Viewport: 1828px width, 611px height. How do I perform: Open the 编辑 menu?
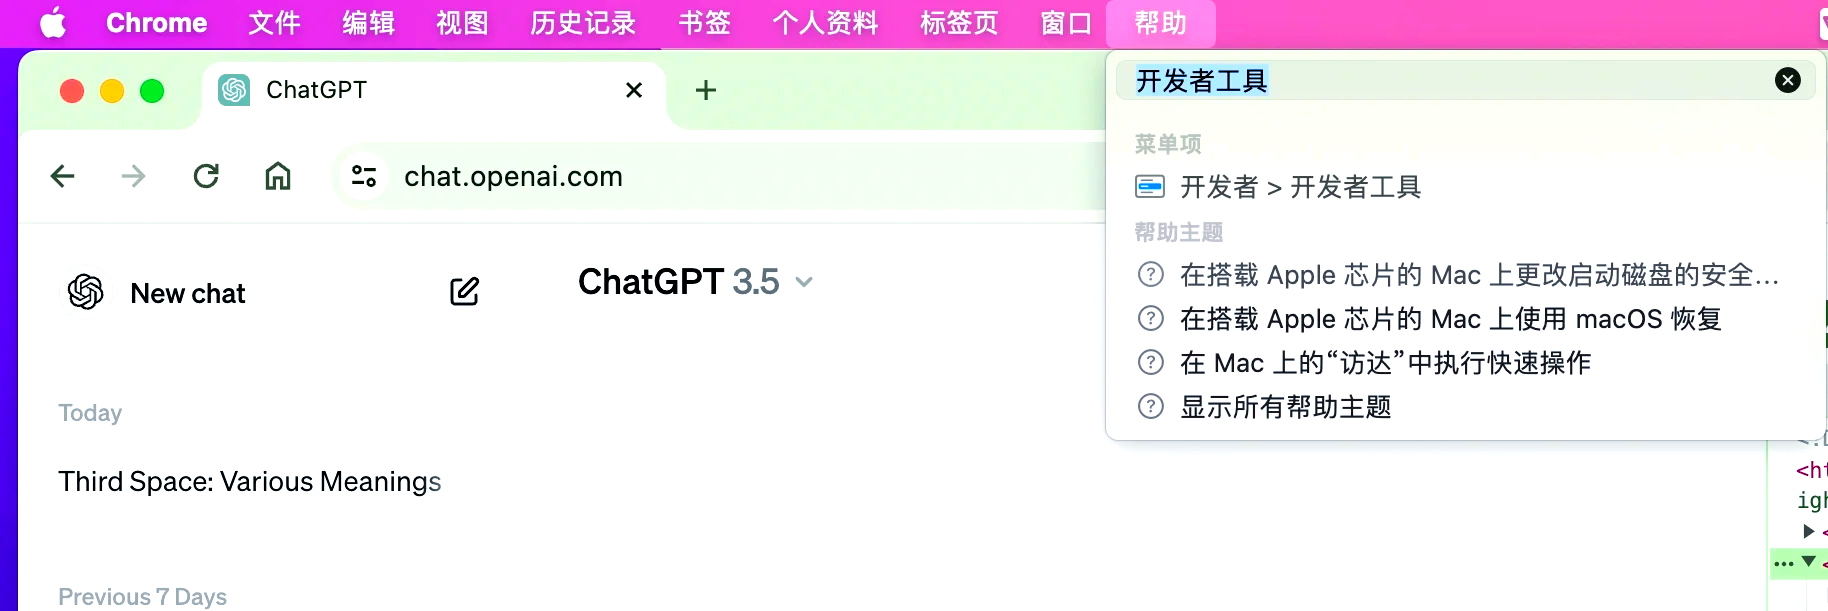[368, 23]
